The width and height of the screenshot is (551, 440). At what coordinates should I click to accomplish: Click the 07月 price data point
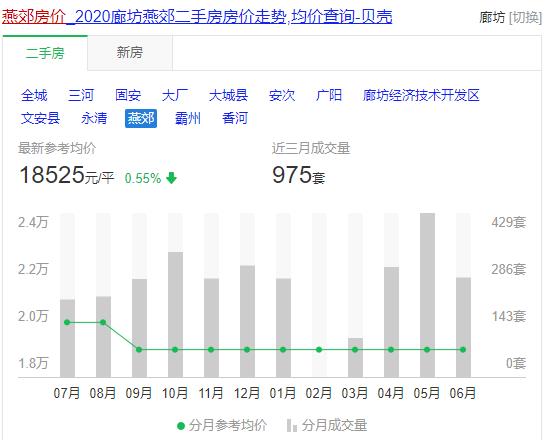67,322
